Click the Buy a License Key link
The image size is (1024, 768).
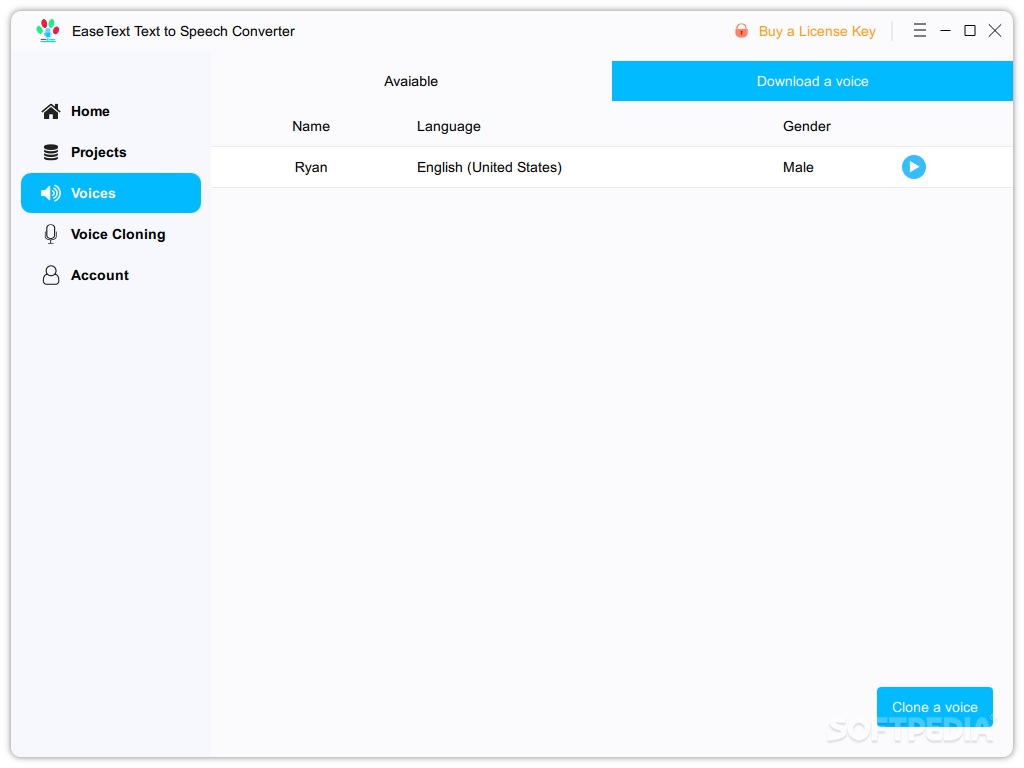pos(816,31)
